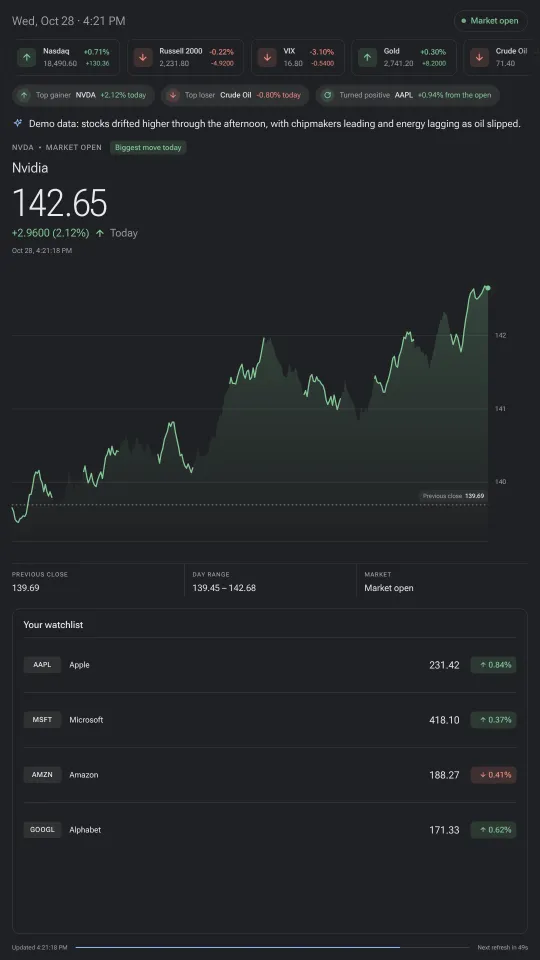
Task: Click the Crude Oil down-arrow icon
Action: coord(479,58)
